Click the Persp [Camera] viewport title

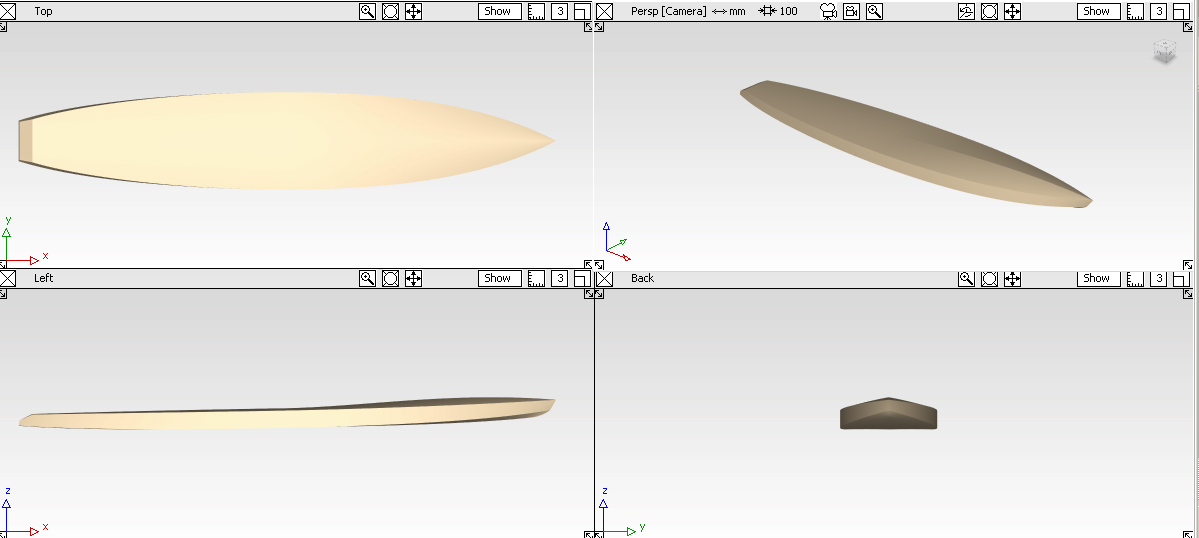coord(668,12)
